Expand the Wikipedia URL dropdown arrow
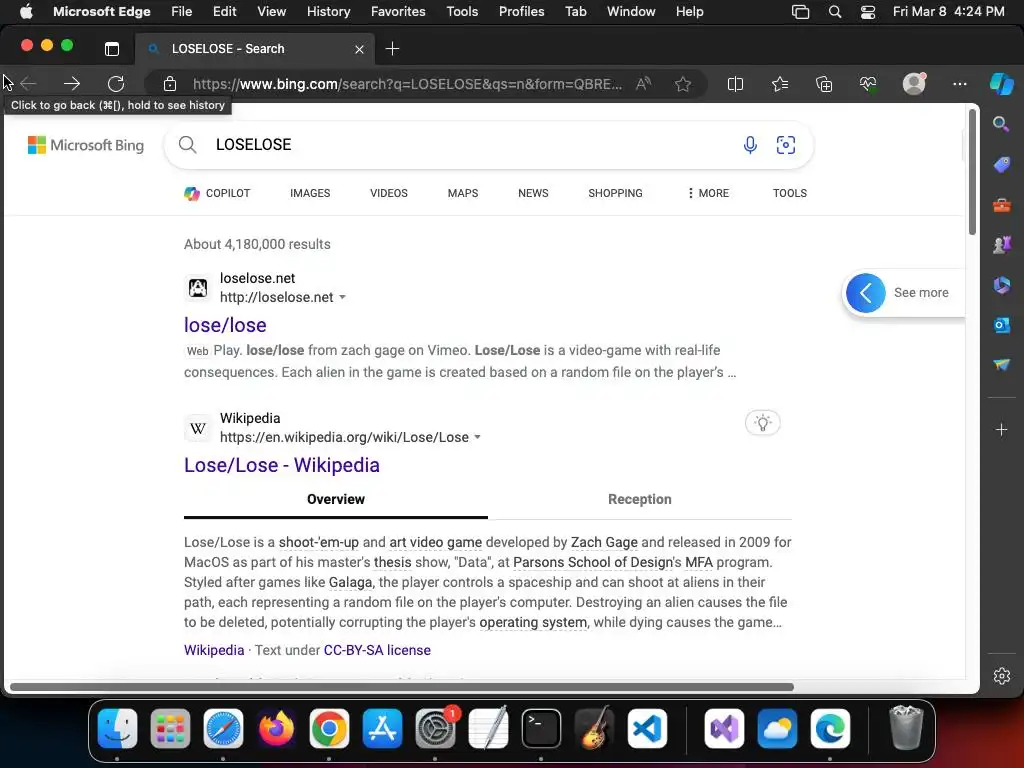 477,437
